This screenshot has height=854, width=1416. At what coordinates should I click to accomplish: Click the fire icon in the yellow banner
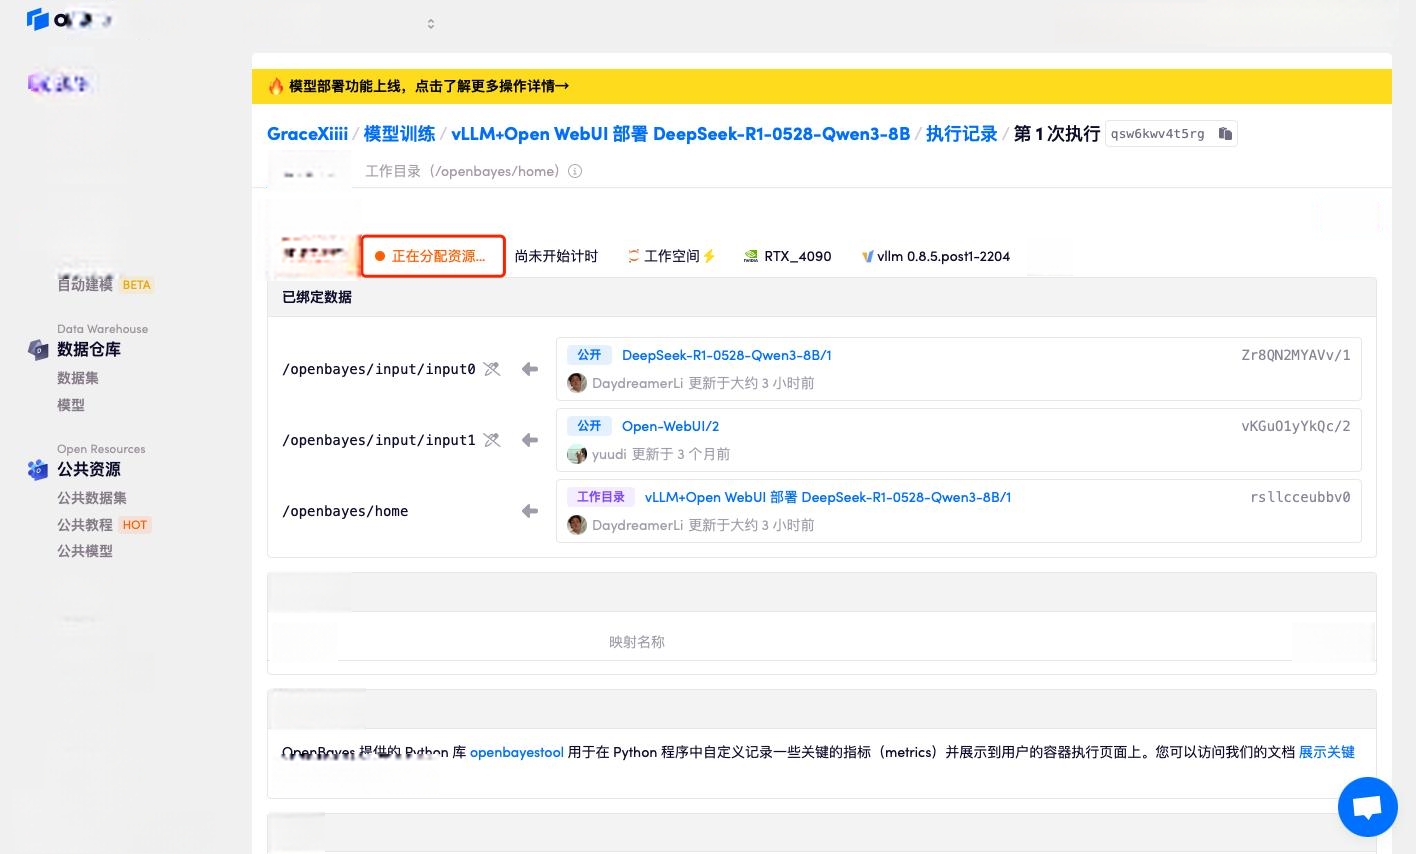click(276, 86)
